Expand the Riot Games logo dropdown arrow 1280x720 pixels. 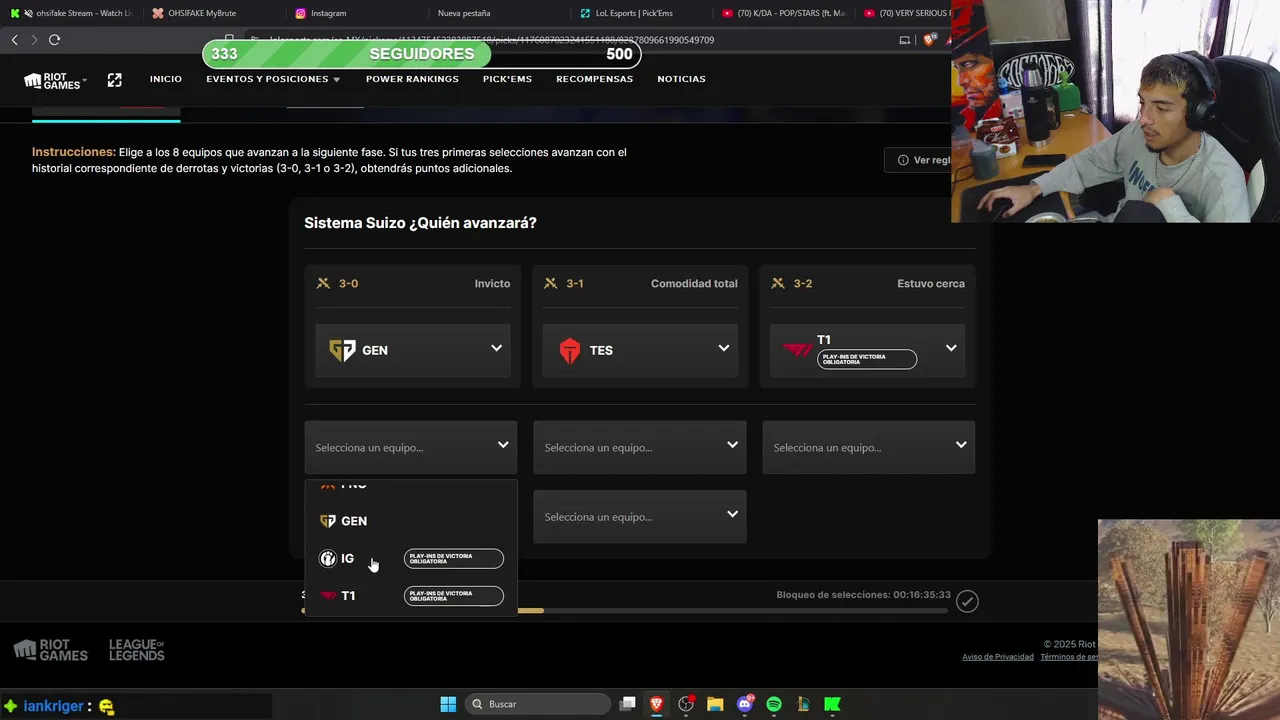84,79
